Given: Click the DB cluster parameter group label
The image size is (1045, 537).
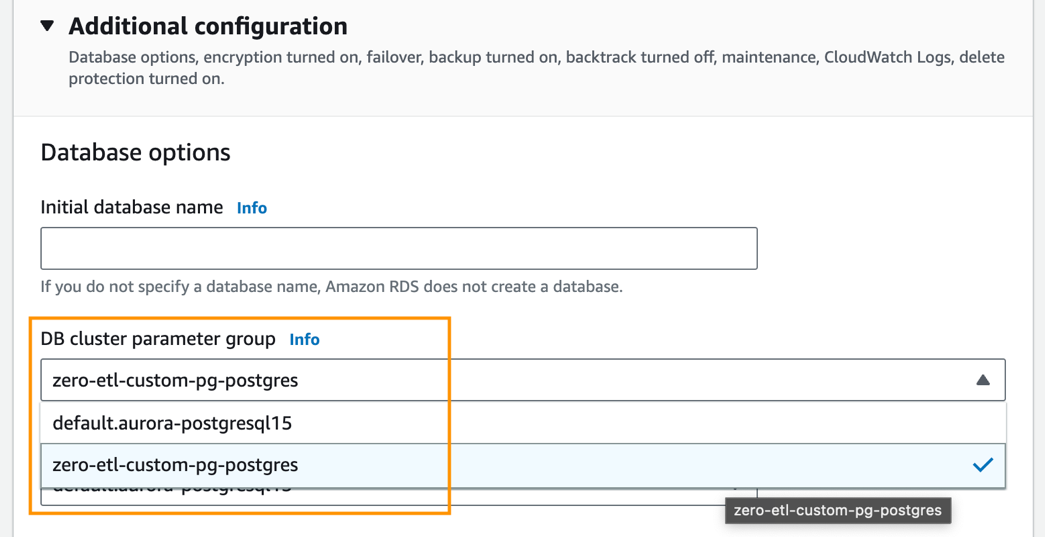Looking at the screenshot, I should point(158,340).
